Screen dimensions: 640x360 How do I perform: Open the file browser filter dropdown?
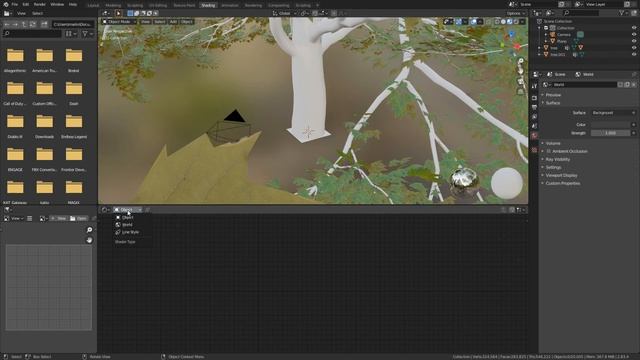[x=87, y=33]
